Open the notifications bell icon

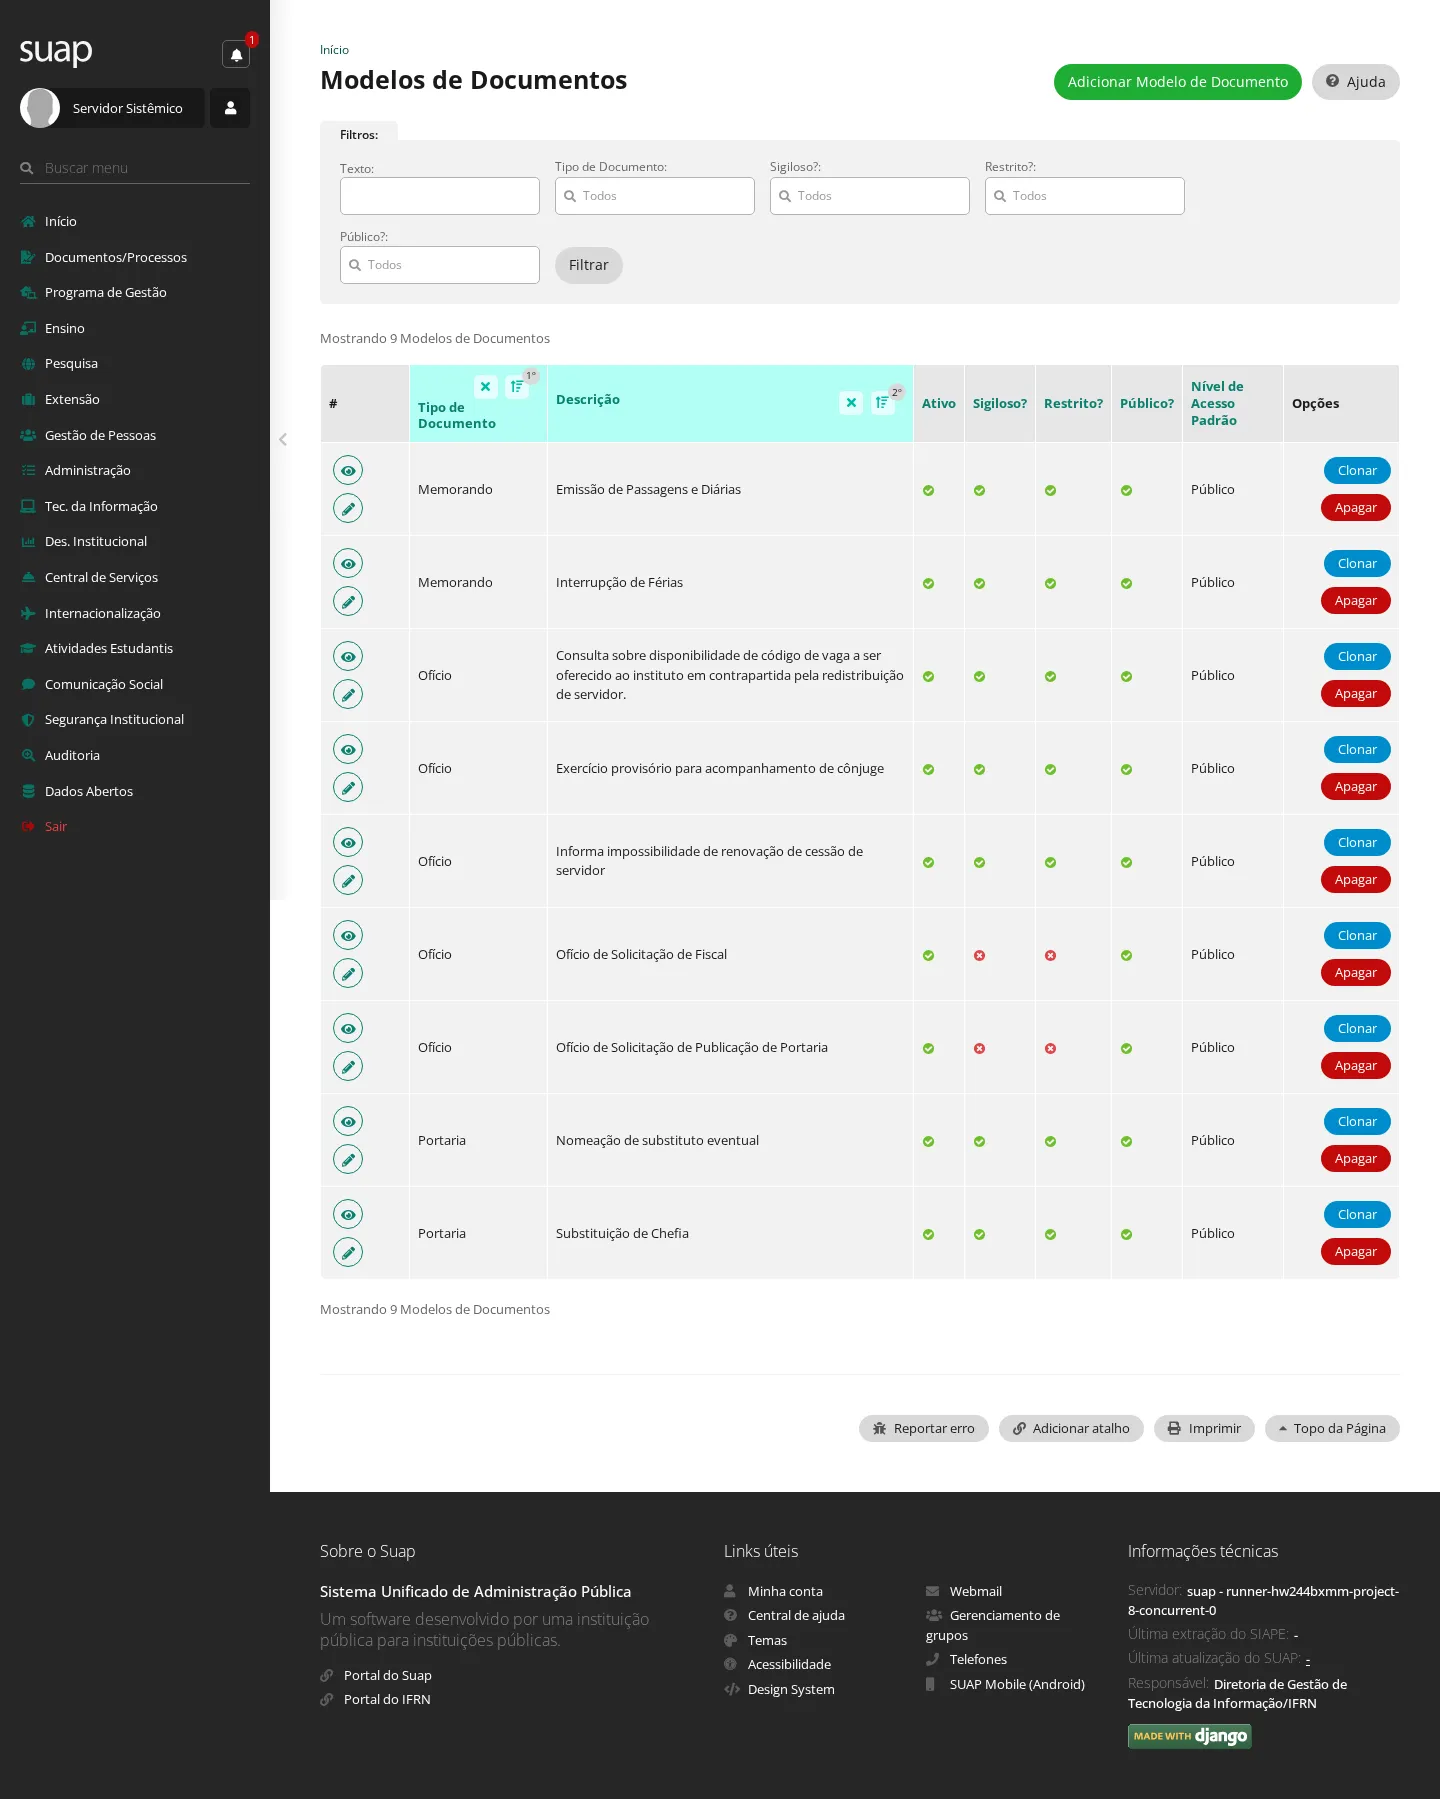pos(236,55)
